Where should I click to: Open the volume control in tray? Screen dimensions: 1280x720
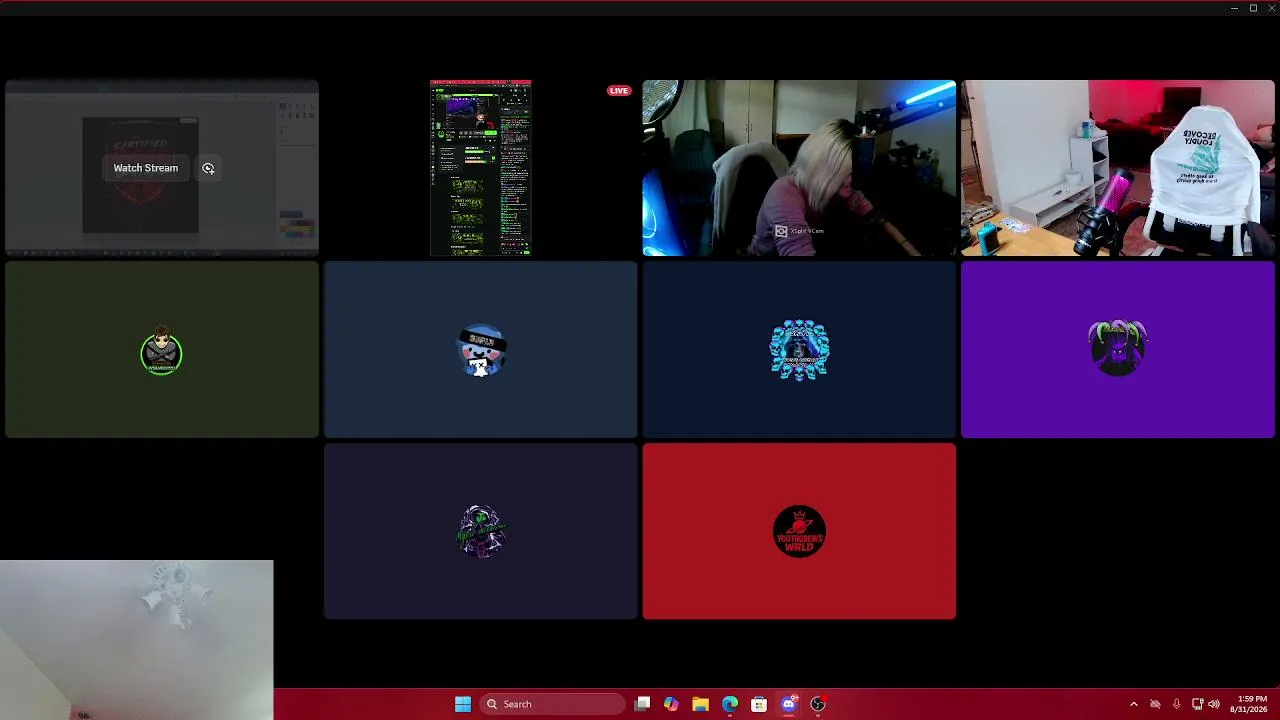tap(1214, 704)
